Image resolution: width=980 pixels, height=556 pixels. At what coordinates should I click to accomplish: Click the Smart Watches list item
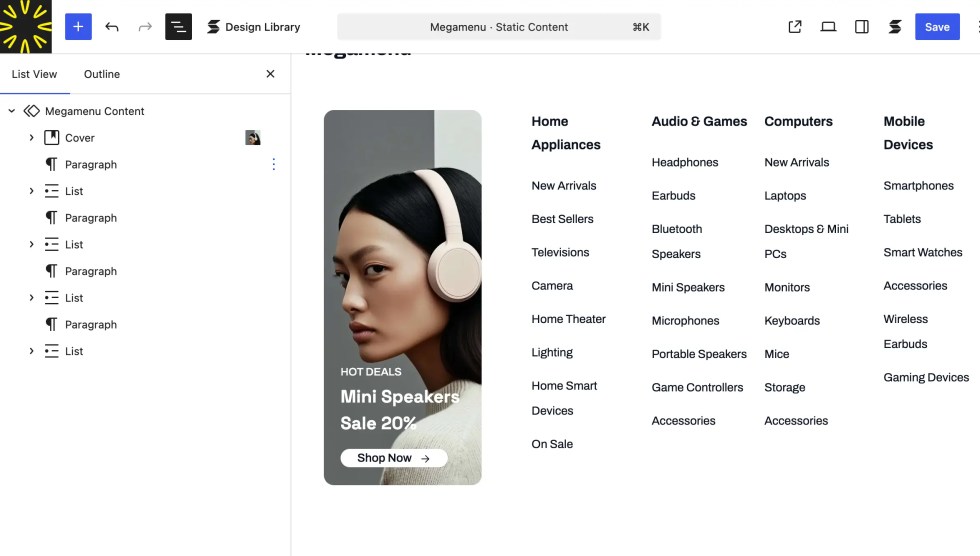pyautogui.click(x=922, y=252)
